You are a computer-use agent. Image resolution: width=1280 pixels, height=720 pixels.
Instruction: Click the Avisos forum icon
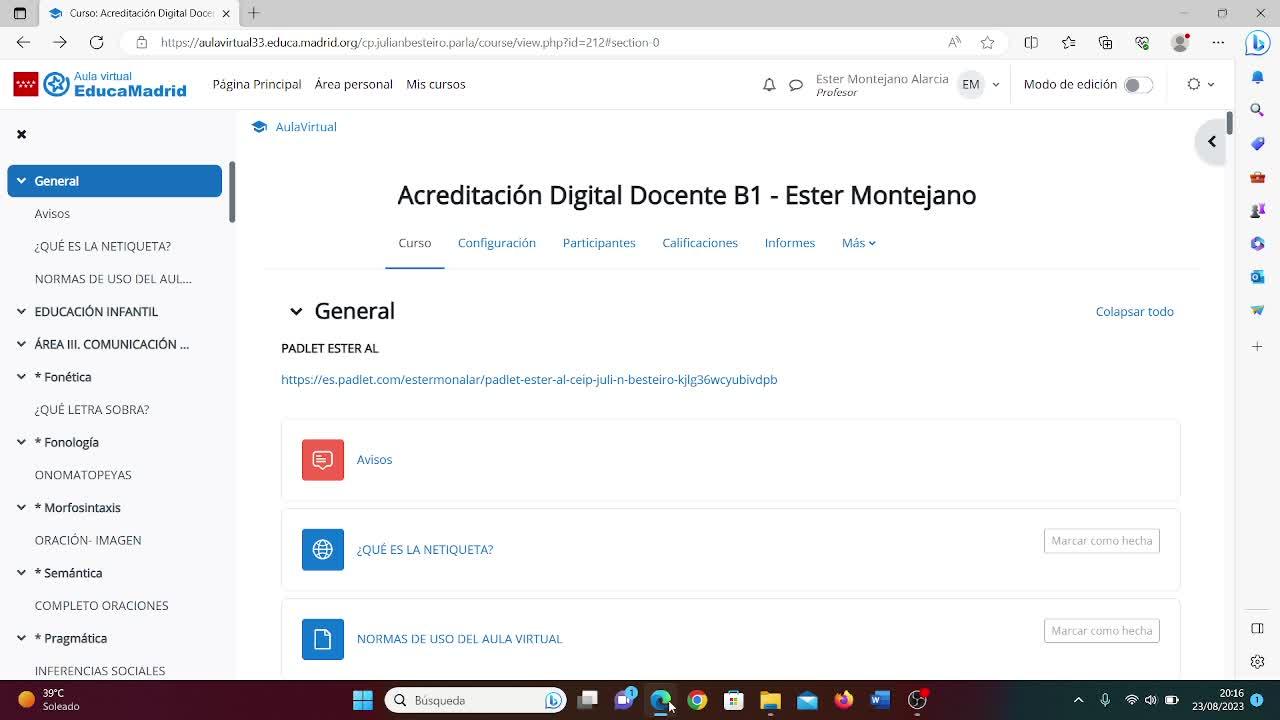pyautogui.click(x=323, y=460)
